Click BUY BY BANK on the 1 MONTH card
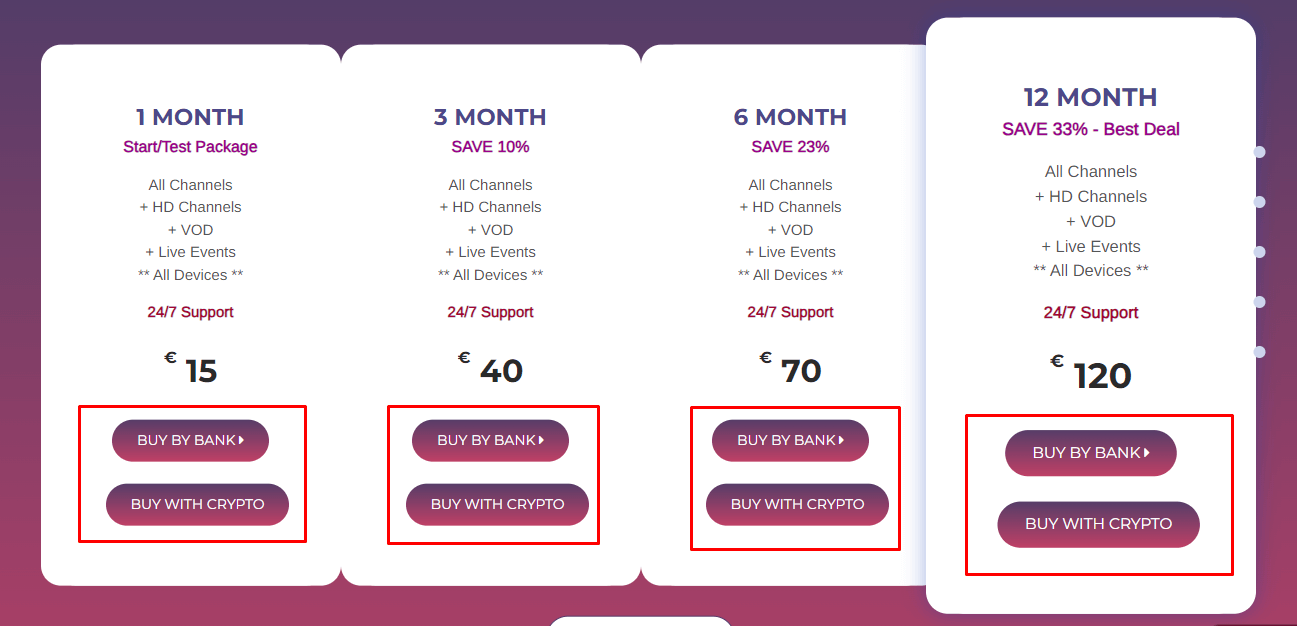This screenshot has width=1297, height=626. point(190,440)
